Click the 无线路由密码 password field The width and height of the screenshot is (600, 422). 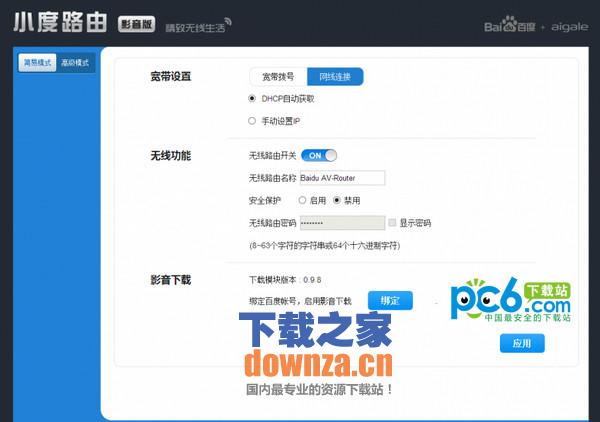(x=342, y=223)
